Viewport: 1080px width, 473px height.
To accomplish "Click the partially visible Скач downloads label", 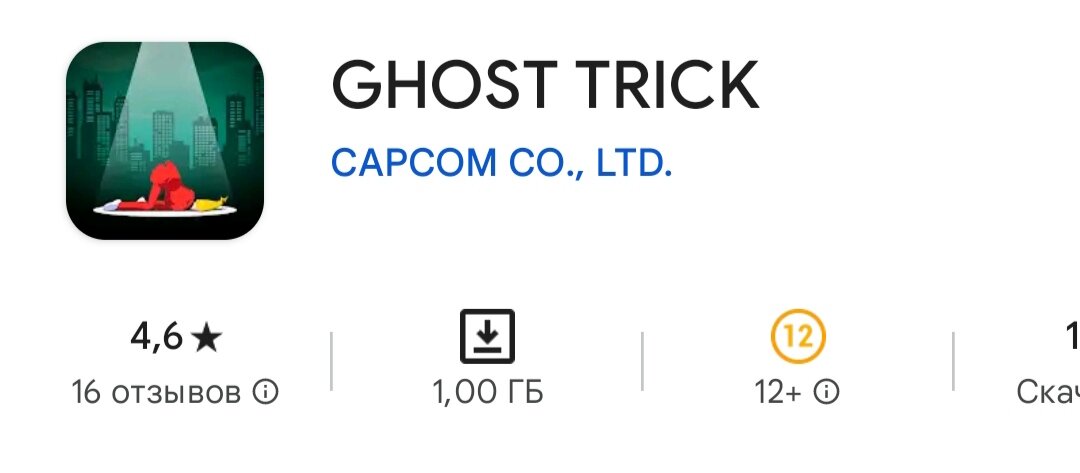I will tap(1048, 392).
